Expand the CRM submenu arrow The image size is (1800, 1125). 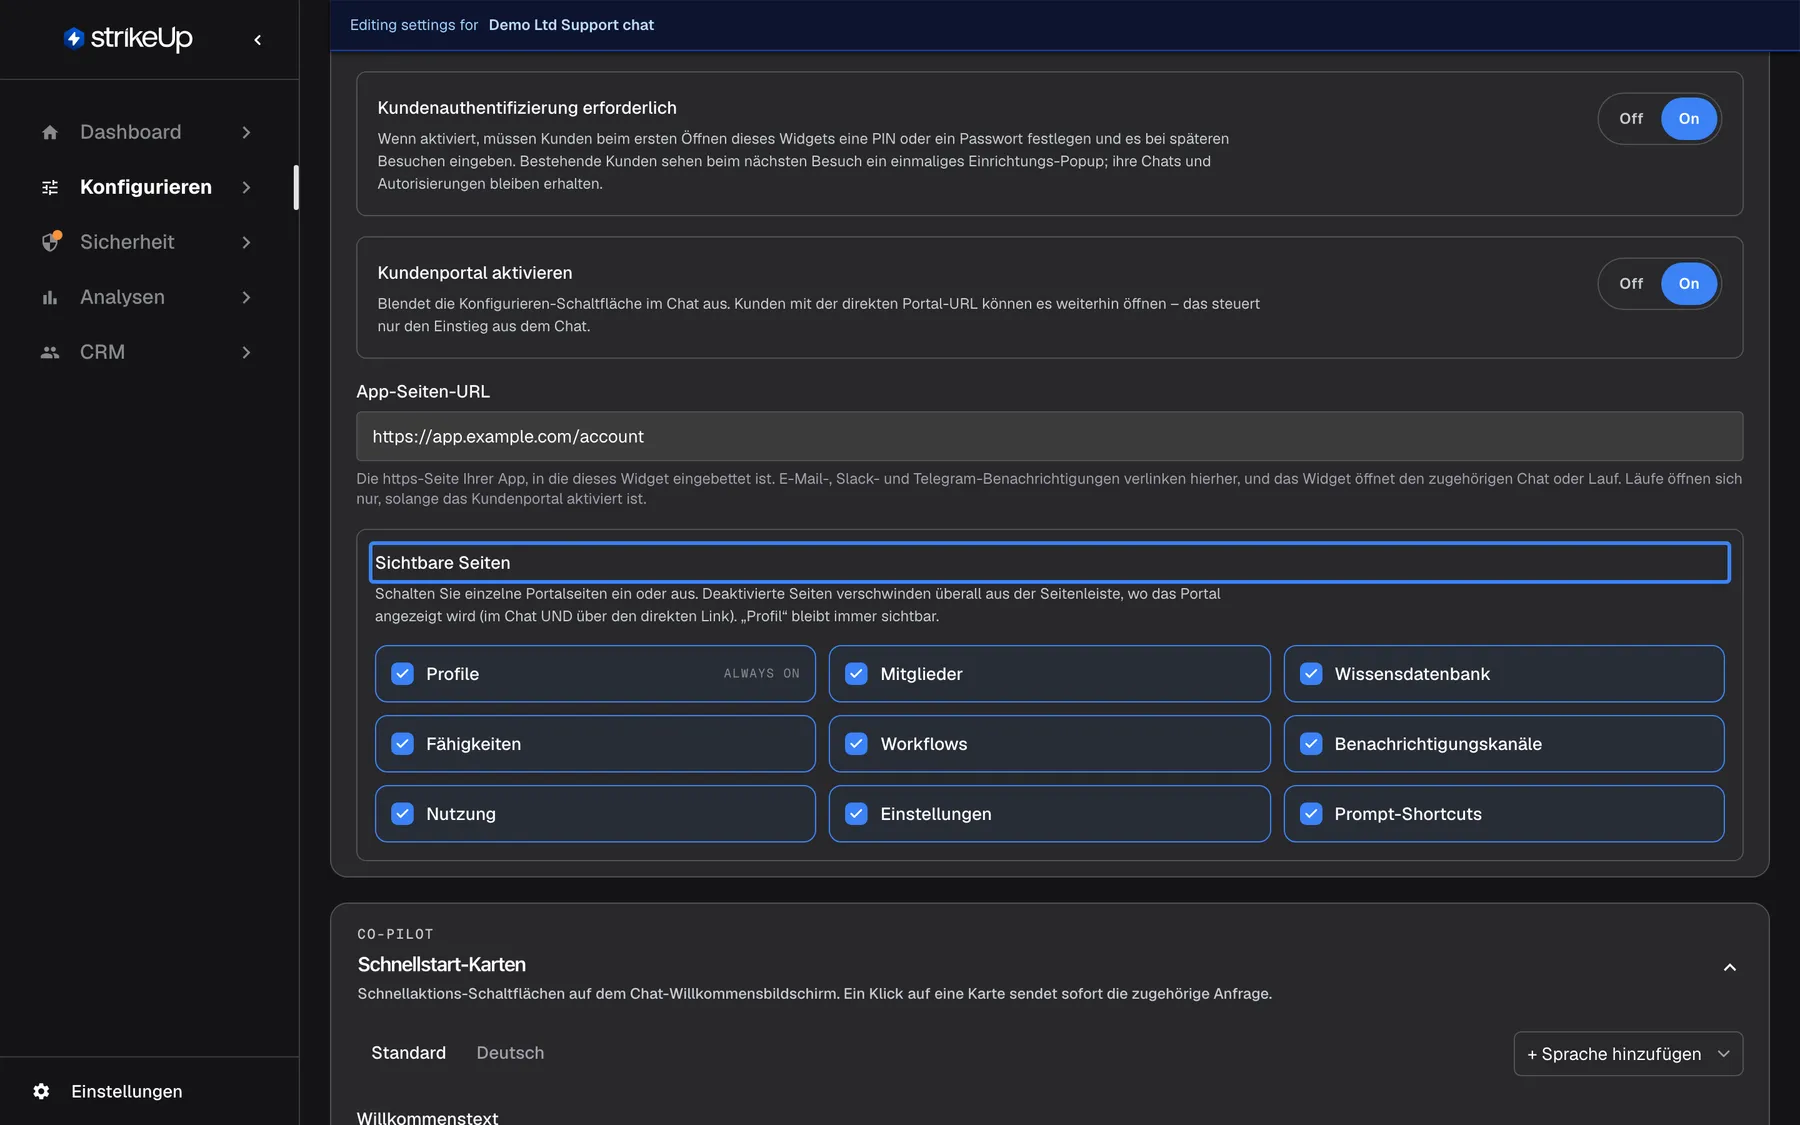point(246,352)
